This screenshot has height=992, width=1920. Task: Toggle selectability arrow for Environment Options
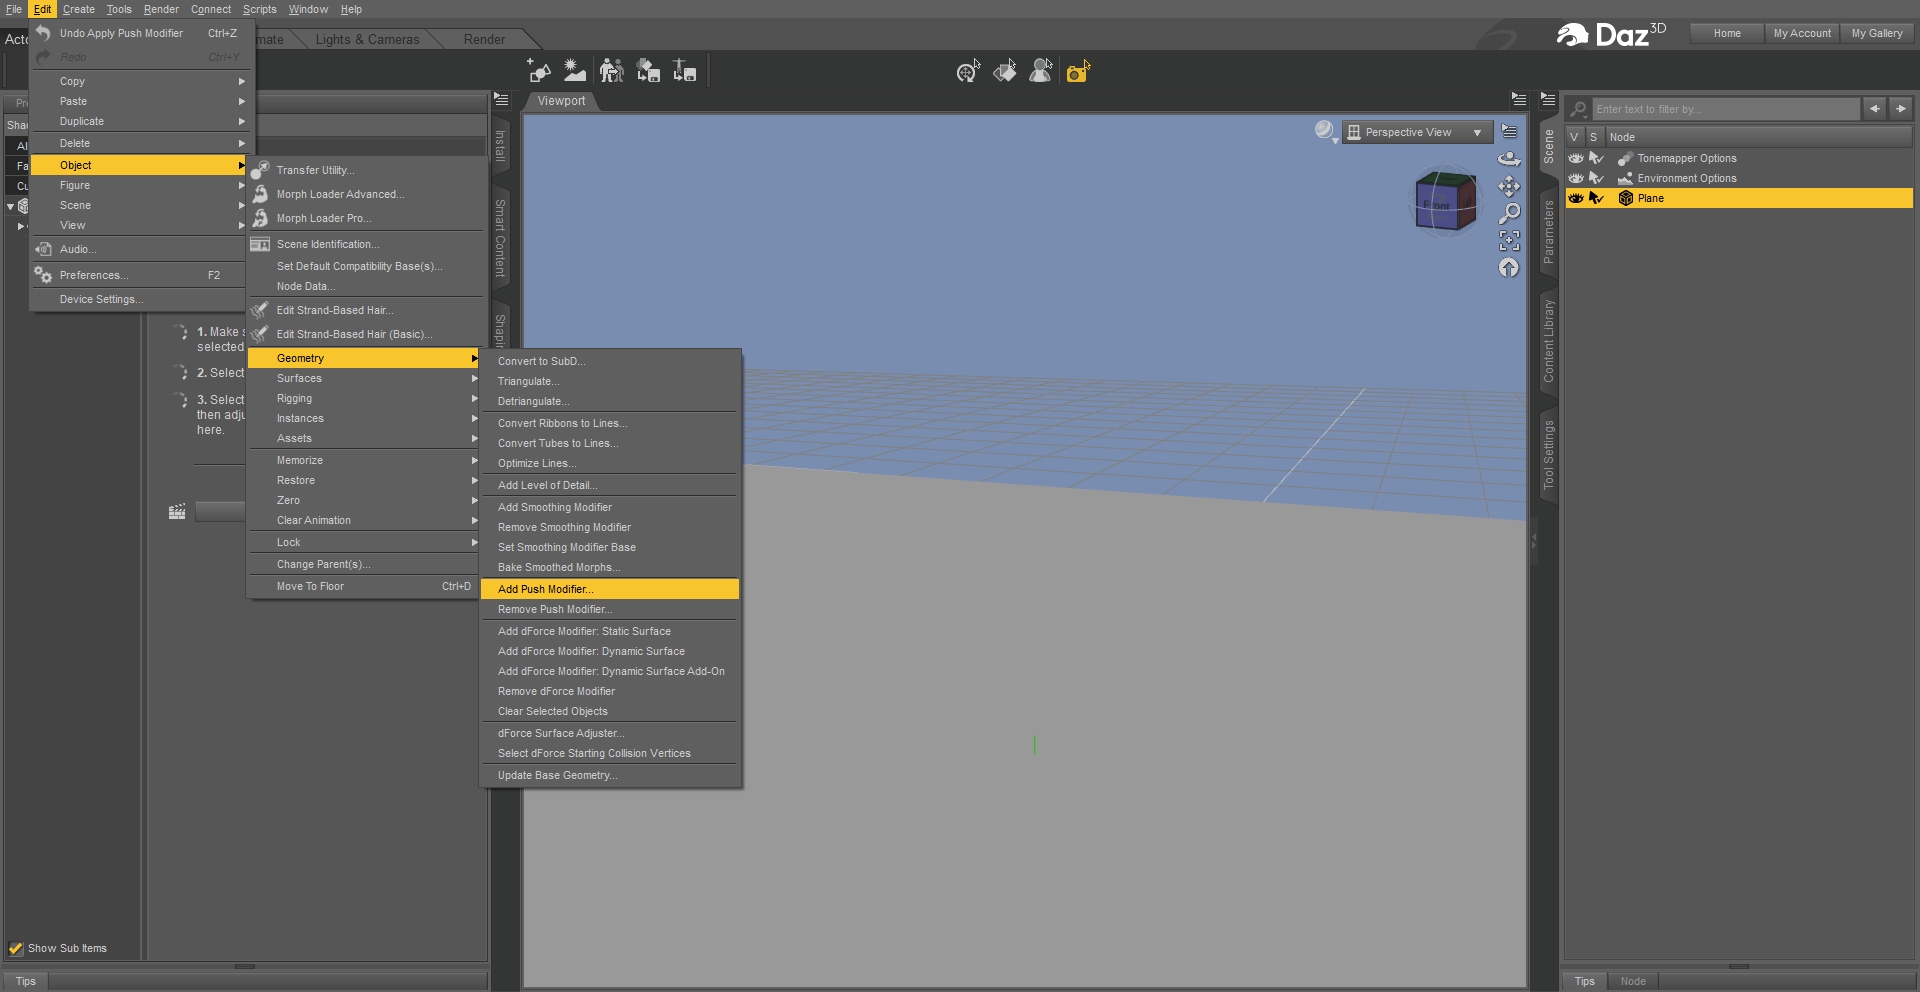click(1596, 178)
